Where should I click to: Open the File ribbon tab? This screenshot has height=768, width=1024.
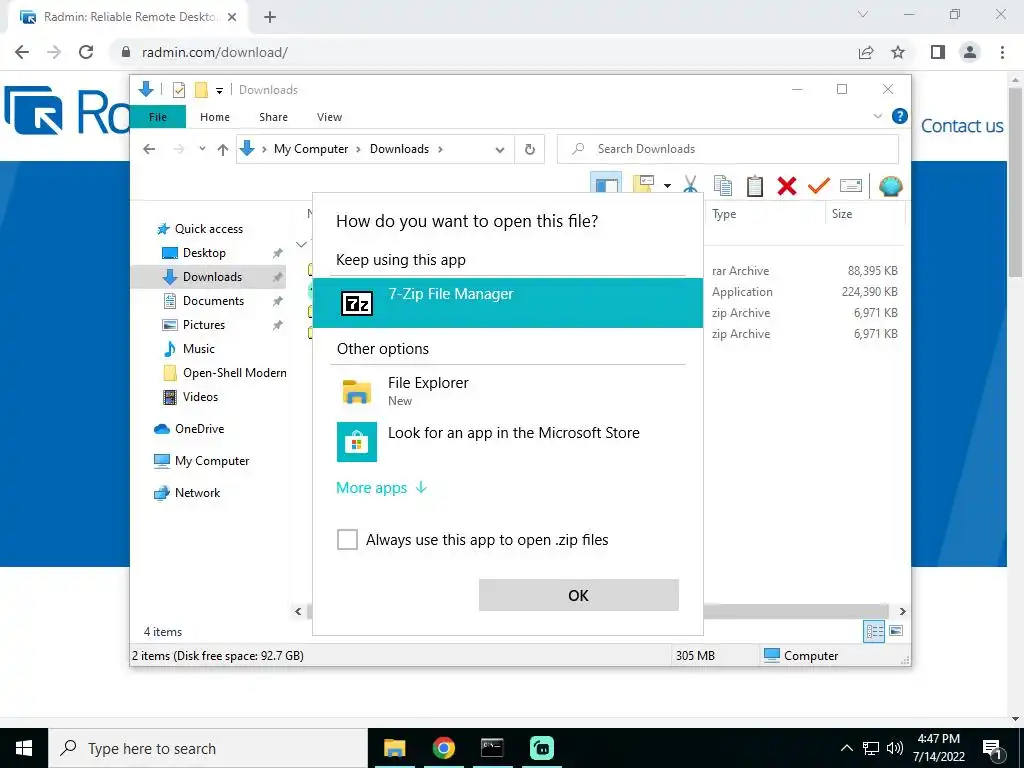click(x=158, y=117)
